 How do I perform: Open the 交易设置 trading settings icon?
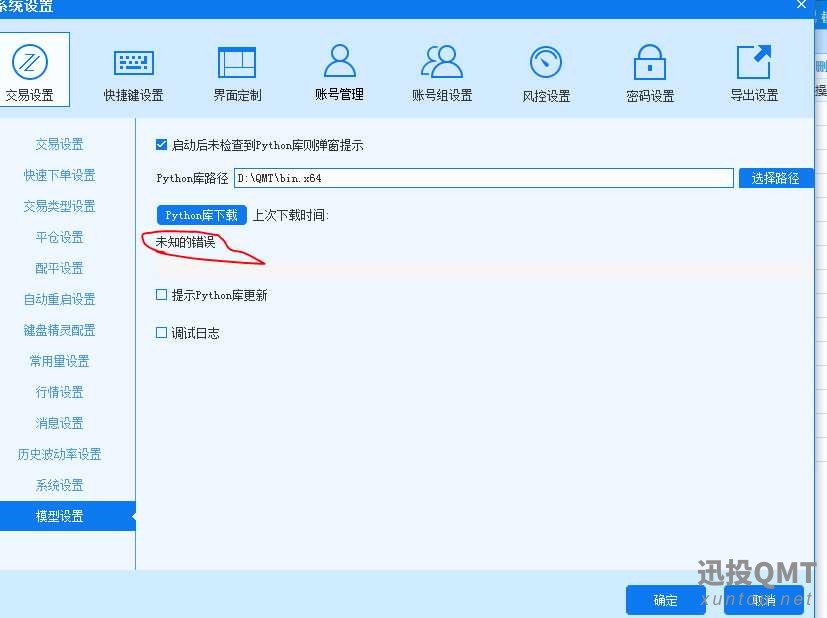pyautogui.click(x=30, y=62)
